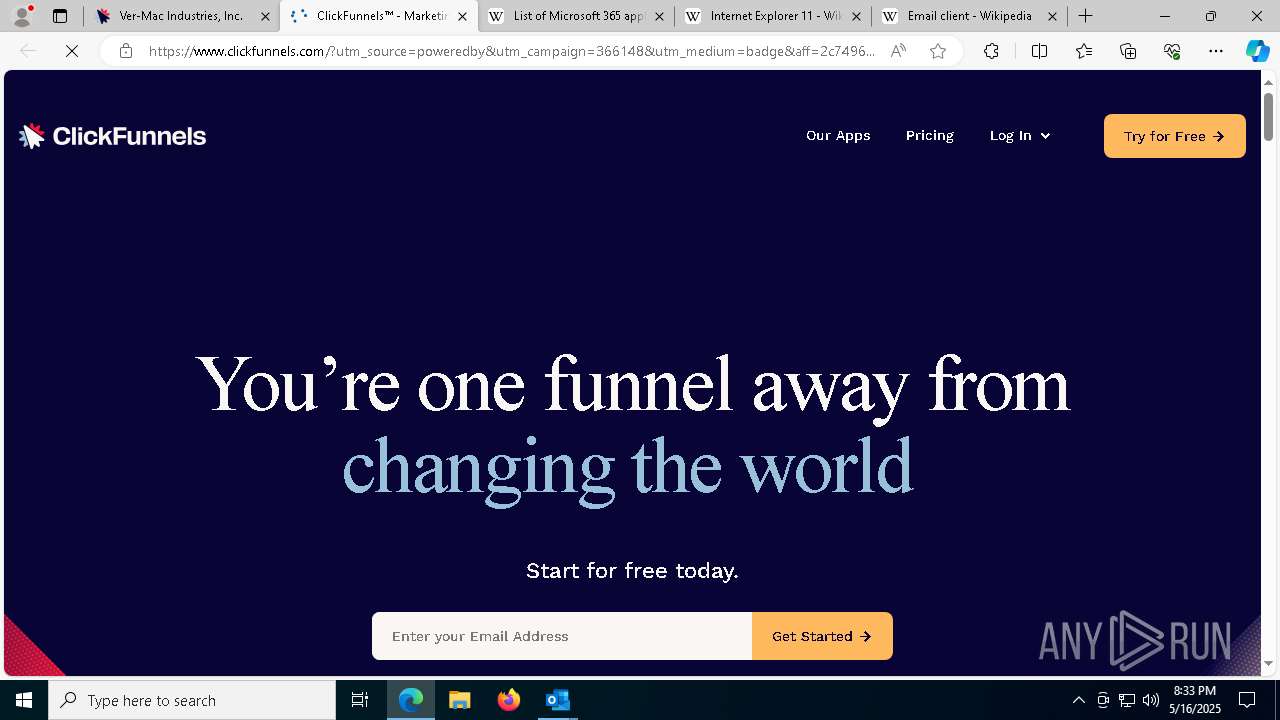Click the address bar URL
1280x720 pixels.
point(511,51)
